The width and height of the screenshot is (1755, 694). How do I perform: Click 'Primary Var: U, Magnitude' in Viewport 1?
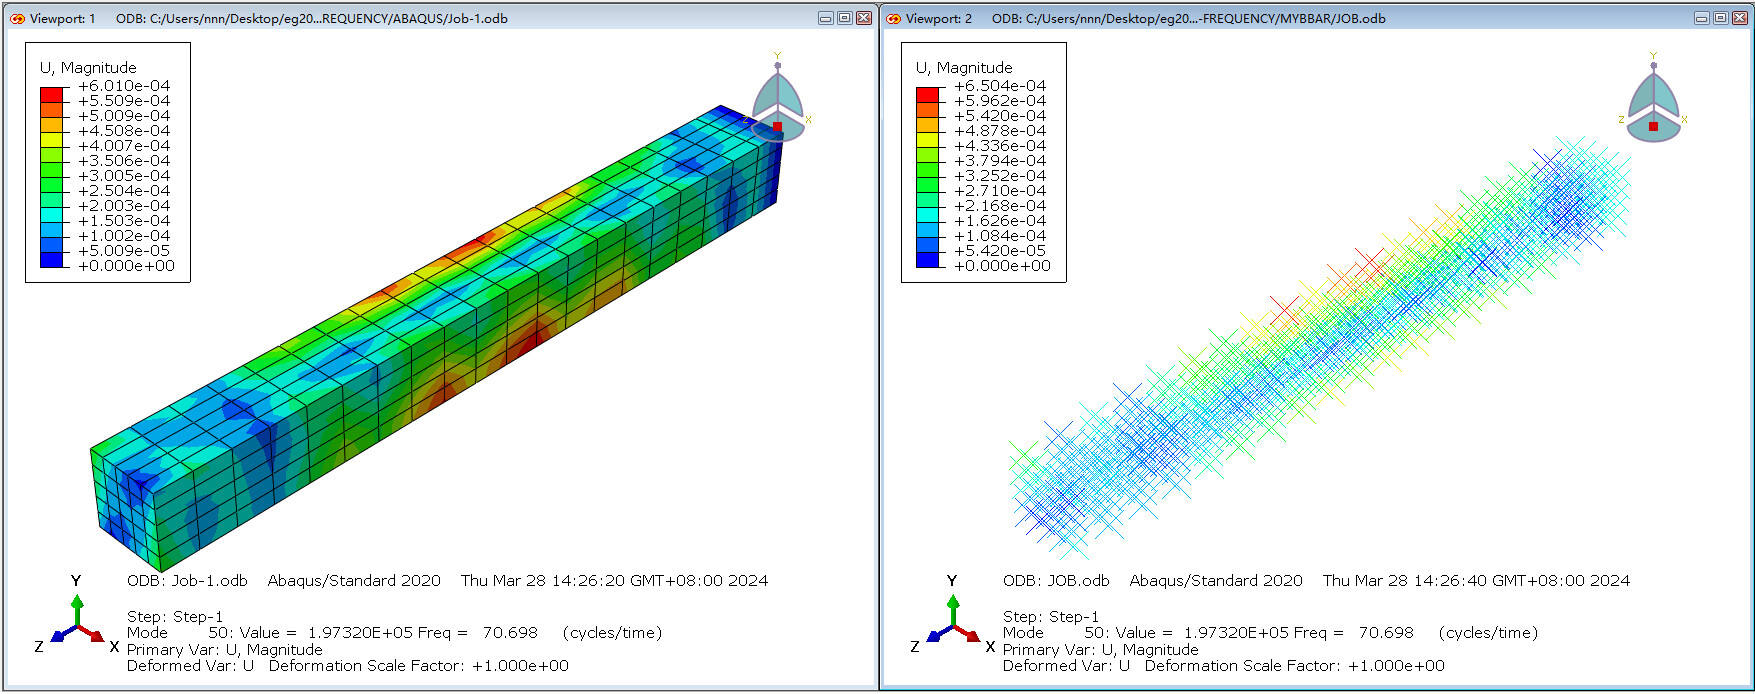(x=224, y=650)
